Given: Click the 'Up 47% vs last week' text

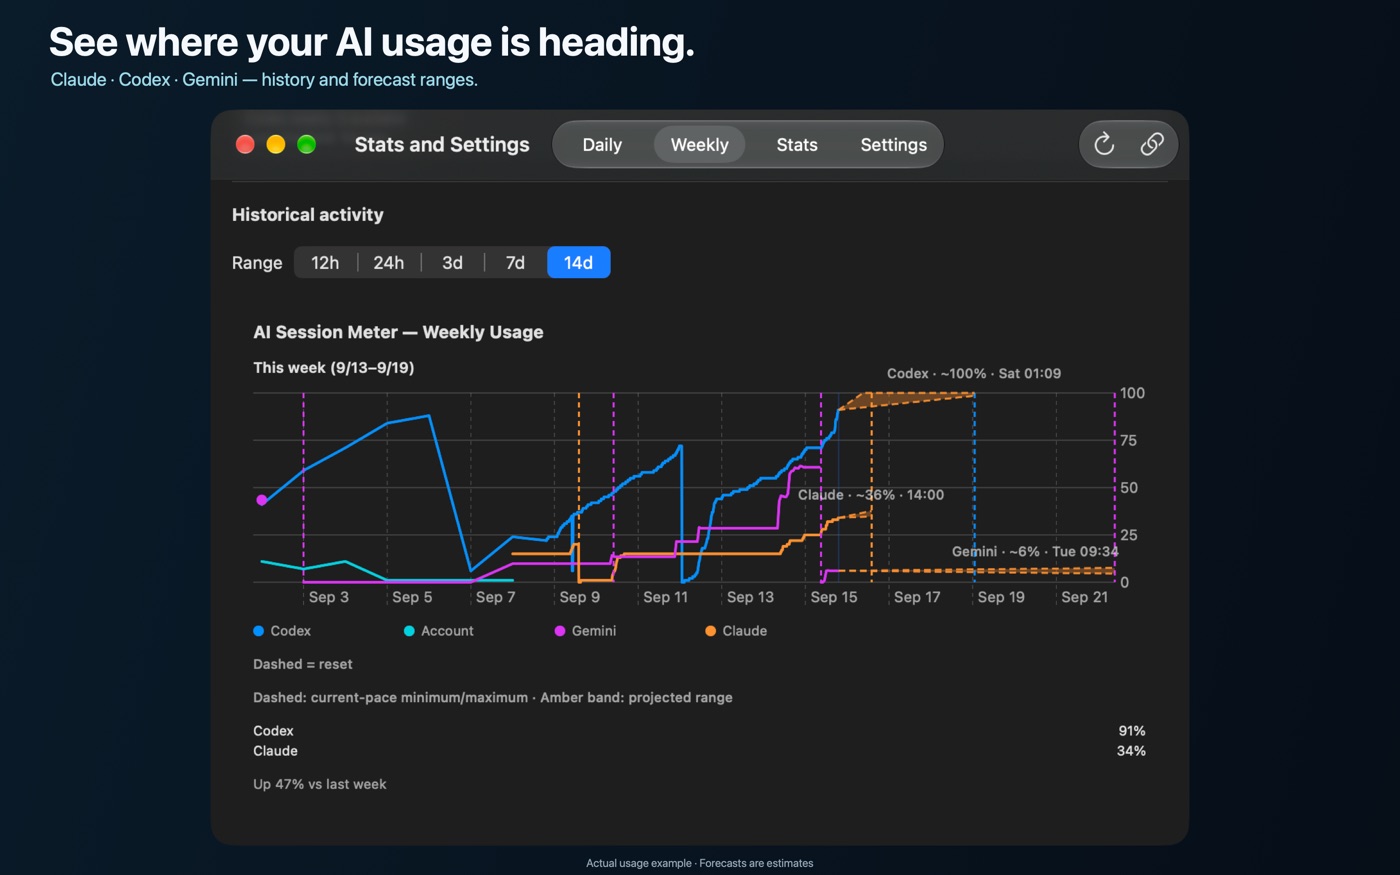Looking at the screenshot, I should pos(320,784).
